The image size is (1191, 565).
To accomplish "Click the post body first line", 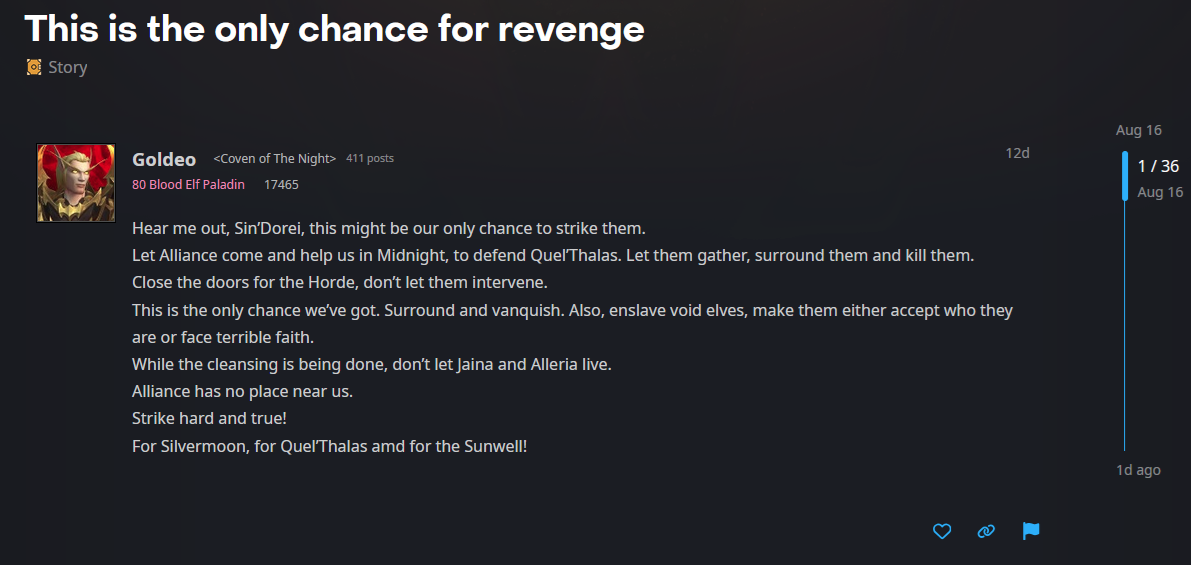I will (x=389, y=229).
